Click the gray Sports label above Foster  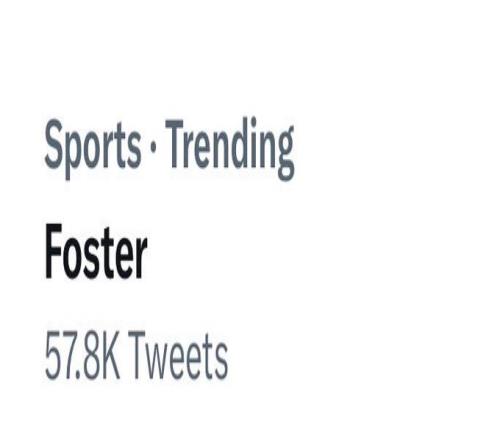(x=93, y=149)
